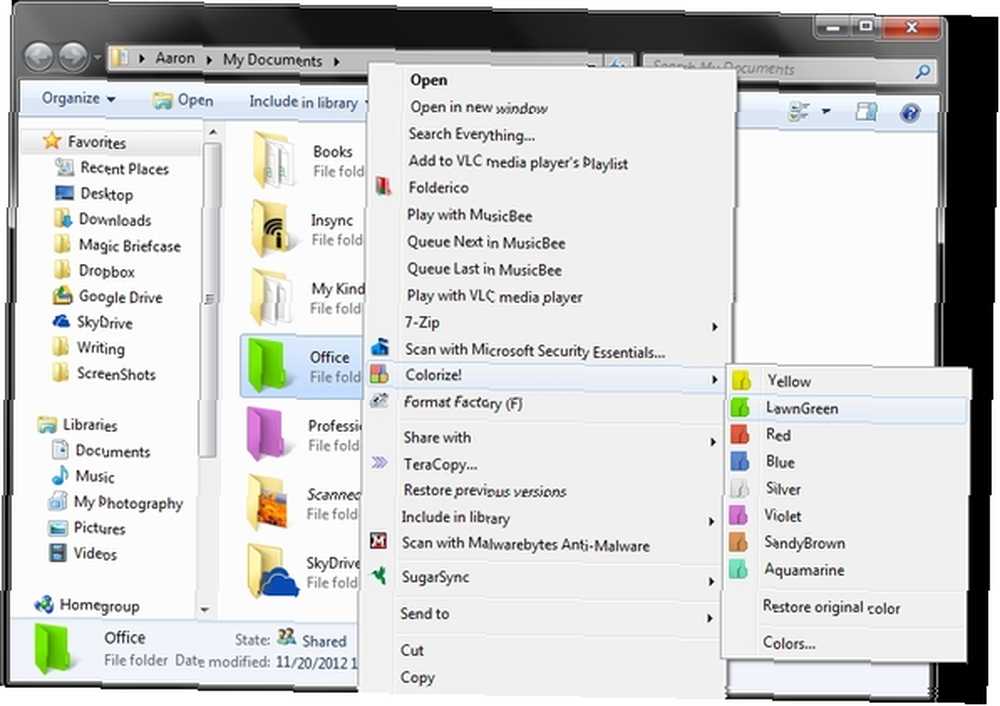This screenshot has width=1000, height=706.
Task: Click the Help question mark icon
Action: (910, 113)
